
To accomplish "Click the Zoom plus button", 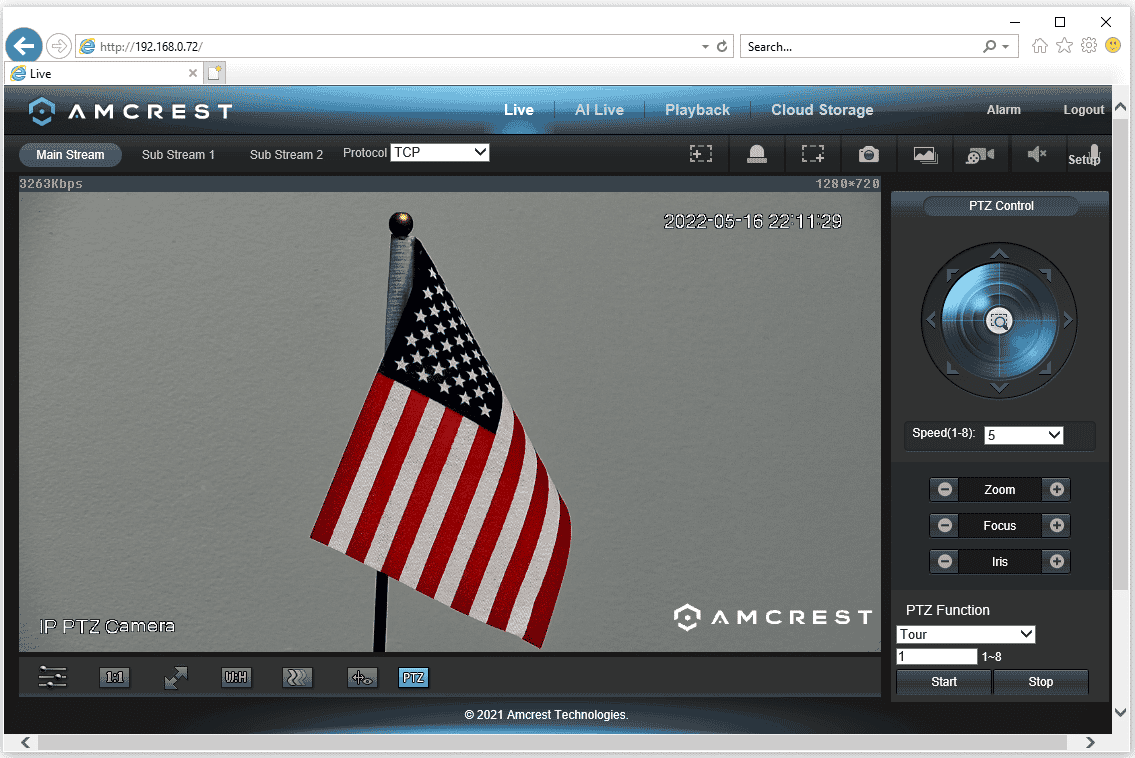I will point(1056,489).
